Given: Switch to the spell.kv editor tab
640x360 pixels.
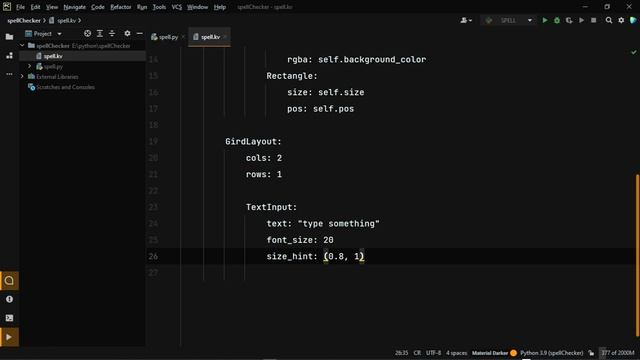Looking at the screenshot, I should click(210, 37).
